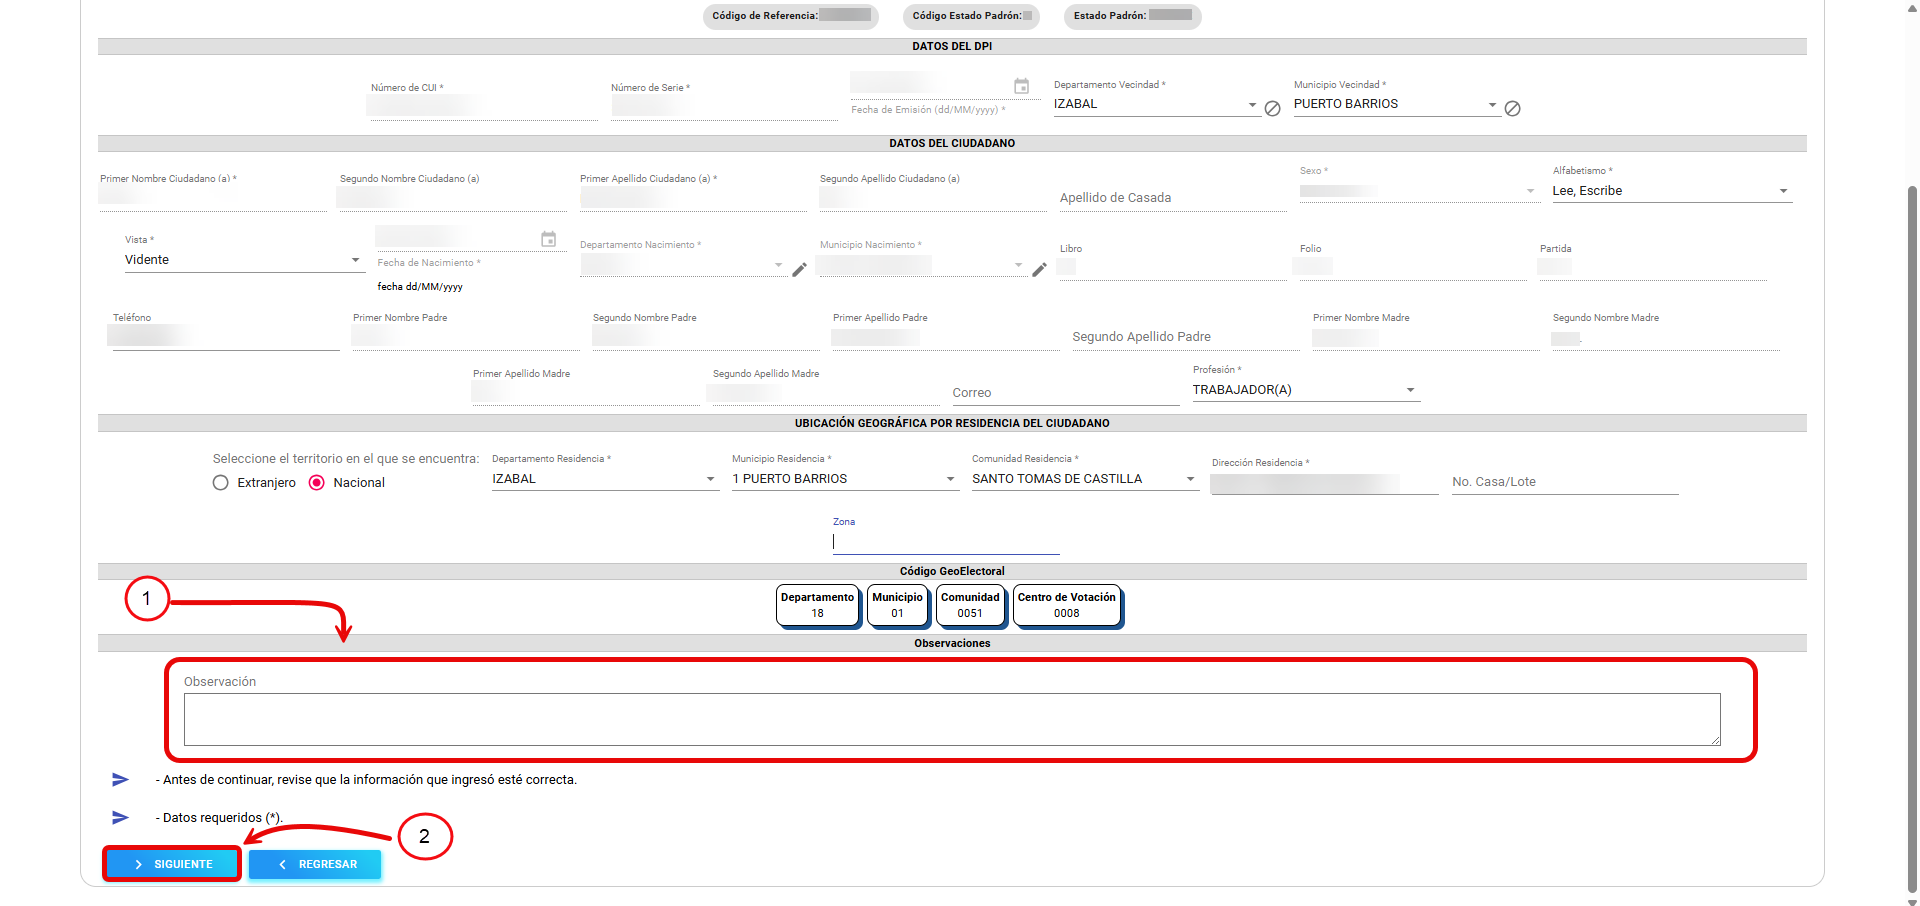1920x906 pixels.
Task: Select the Nacional radio option
Action: [x=317, y=483]
